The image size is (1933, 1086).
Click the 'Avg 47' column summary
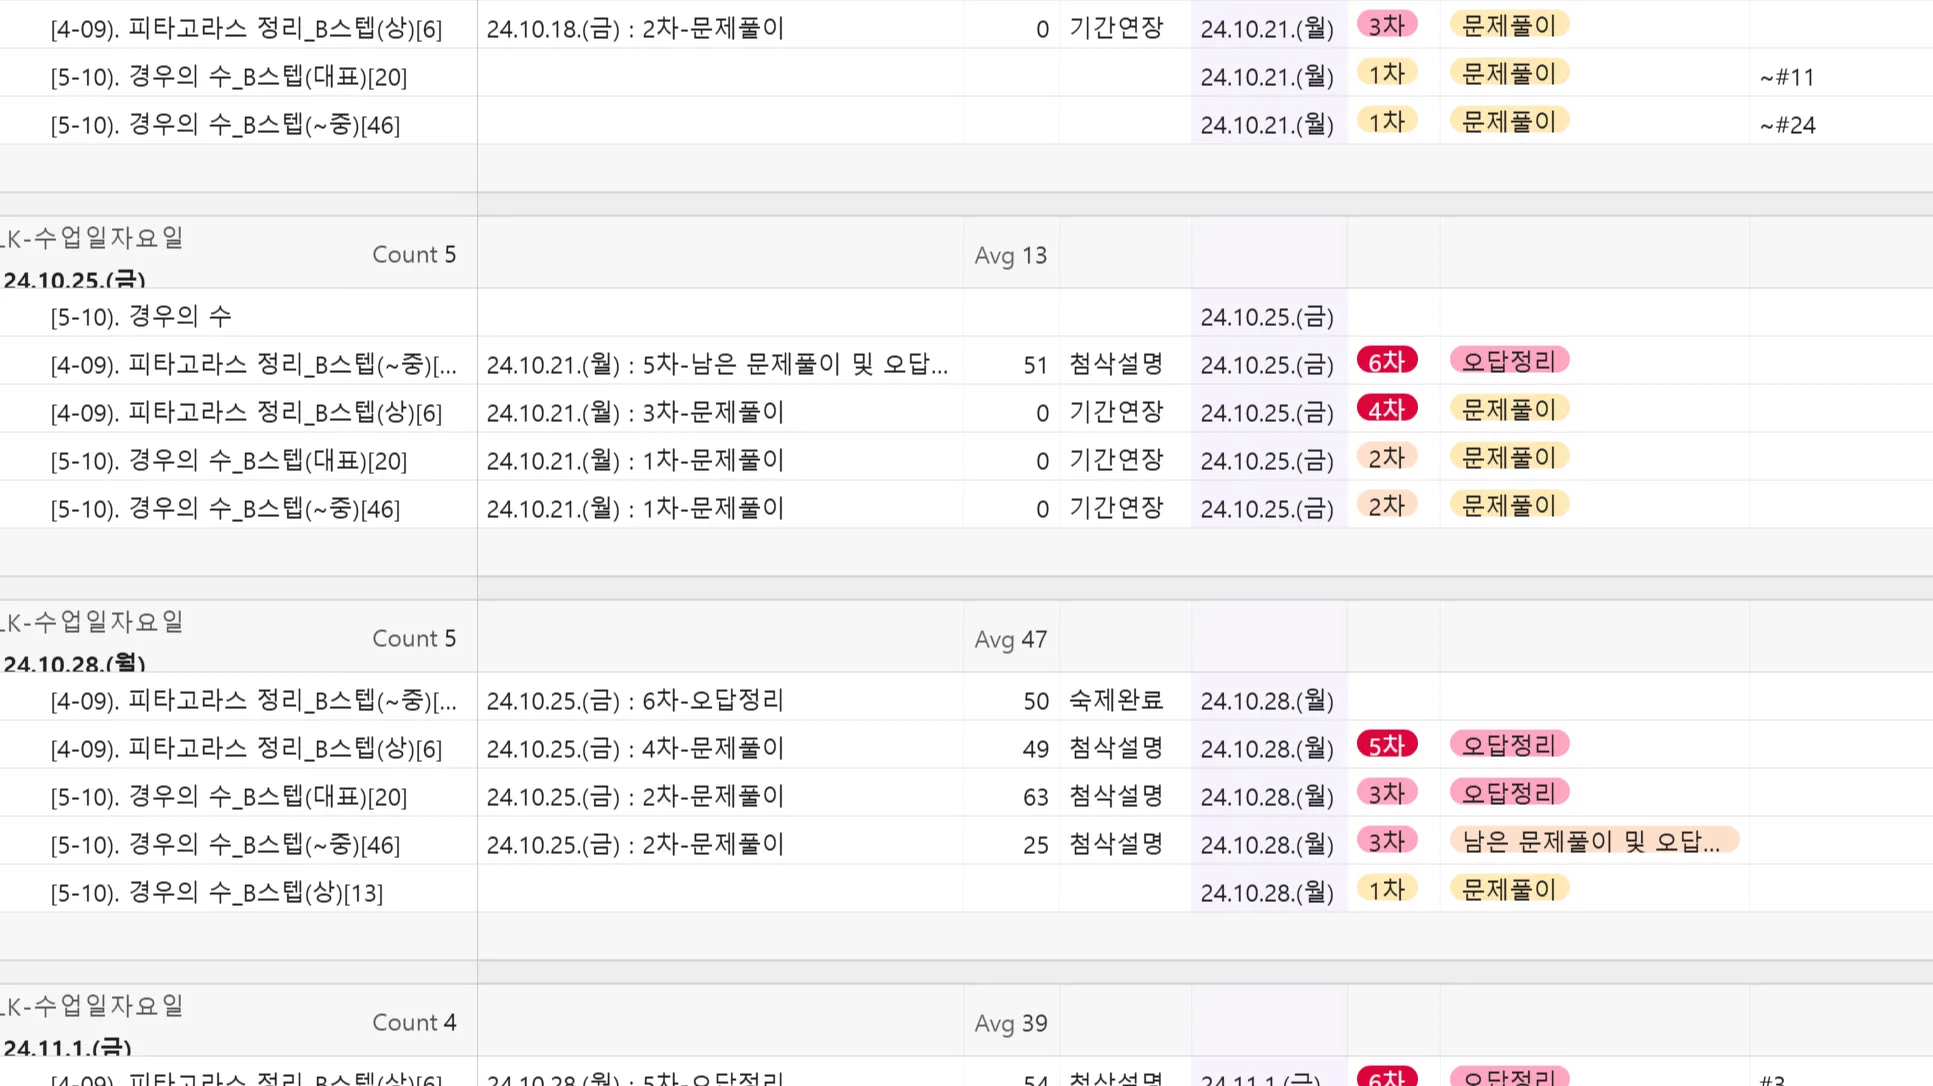pyautogui.click(x=1010, y=639)
